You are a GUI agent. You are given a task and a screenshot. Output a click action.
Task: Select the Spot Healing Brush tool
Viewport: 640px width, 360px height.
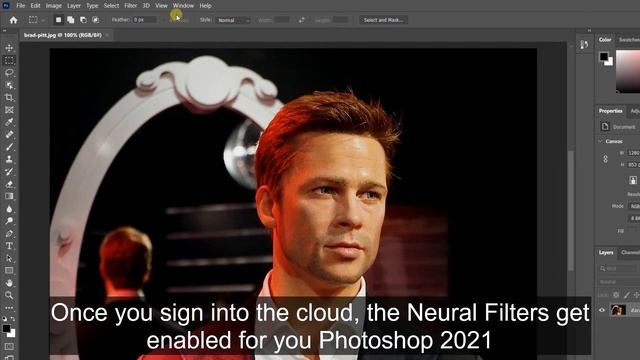9,134
